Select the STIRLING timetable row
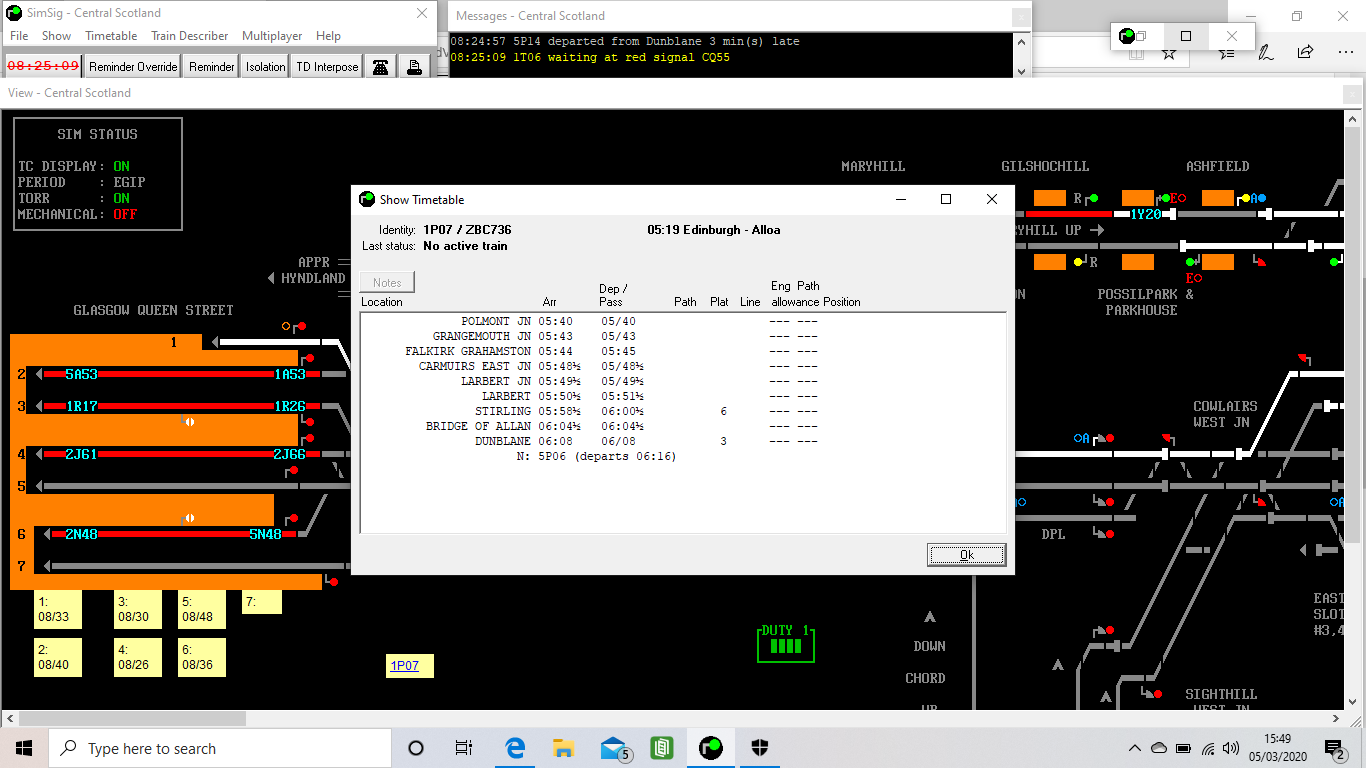 (683, 411)
